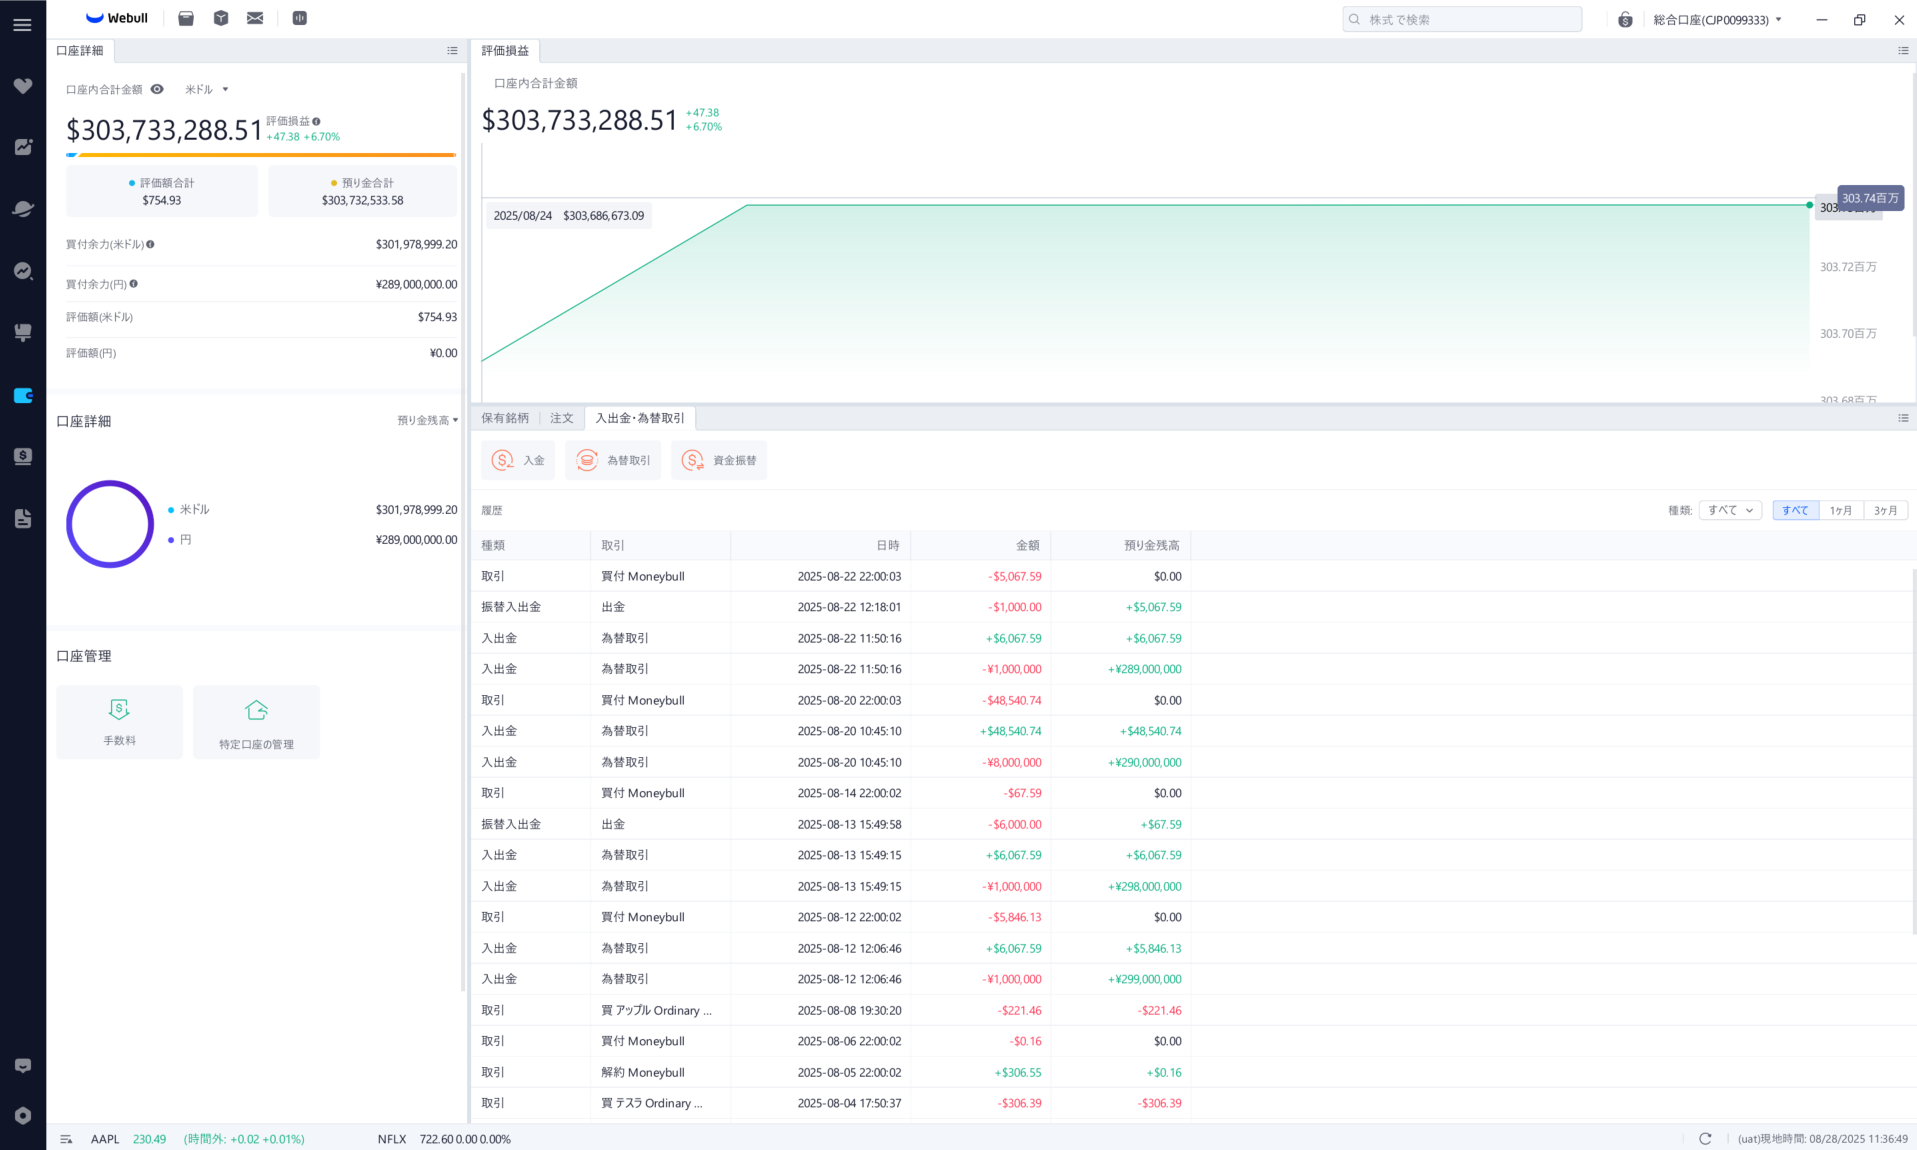
Task: Open the watchlist heart icon in sidebar
Action: [x=23, y=86]
